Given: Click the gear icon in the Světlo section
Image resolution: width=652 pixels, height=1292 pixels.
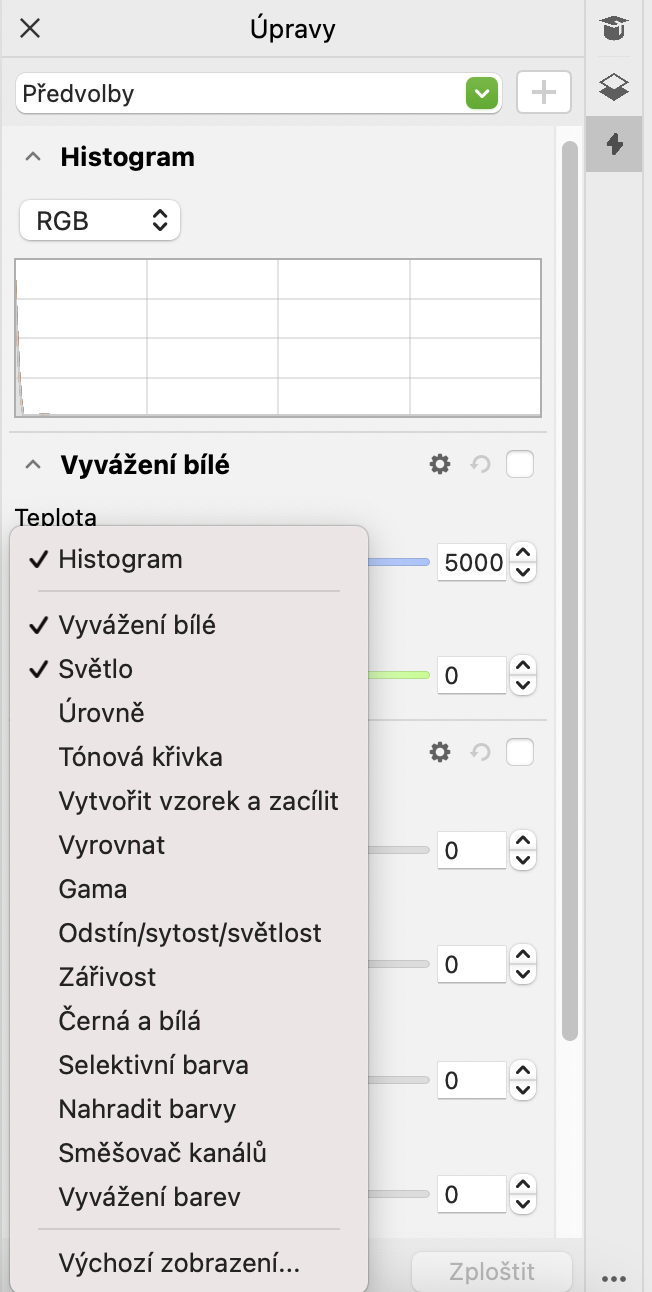Looking at the screenshot, I should click(440, 752).
